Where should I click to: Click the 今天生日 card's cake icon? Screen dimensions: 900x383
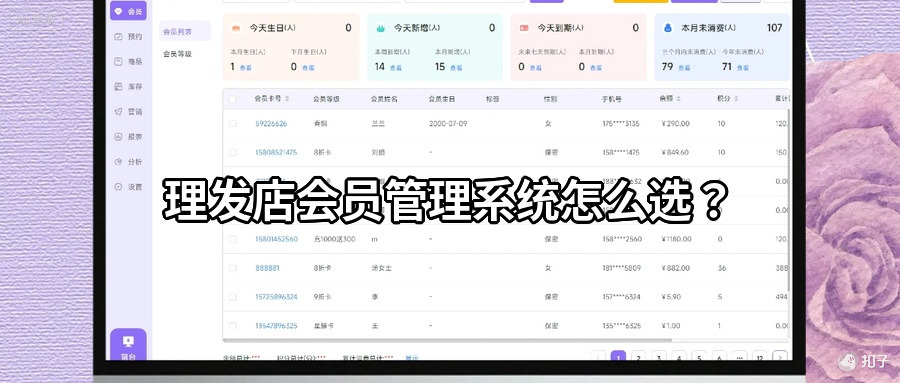coord(236,28)
